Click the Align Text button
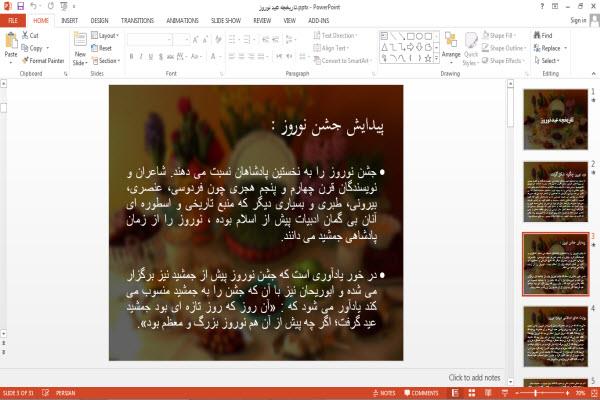 point(331,48)
